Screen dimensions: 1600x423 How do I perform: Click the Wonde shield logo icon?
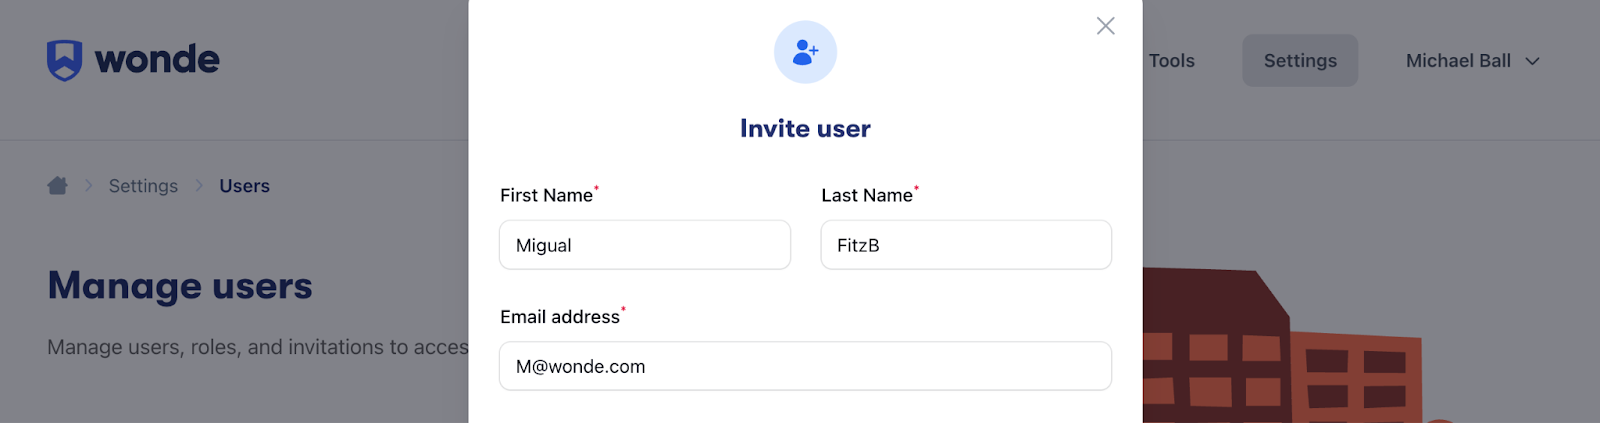pos(64,60)
